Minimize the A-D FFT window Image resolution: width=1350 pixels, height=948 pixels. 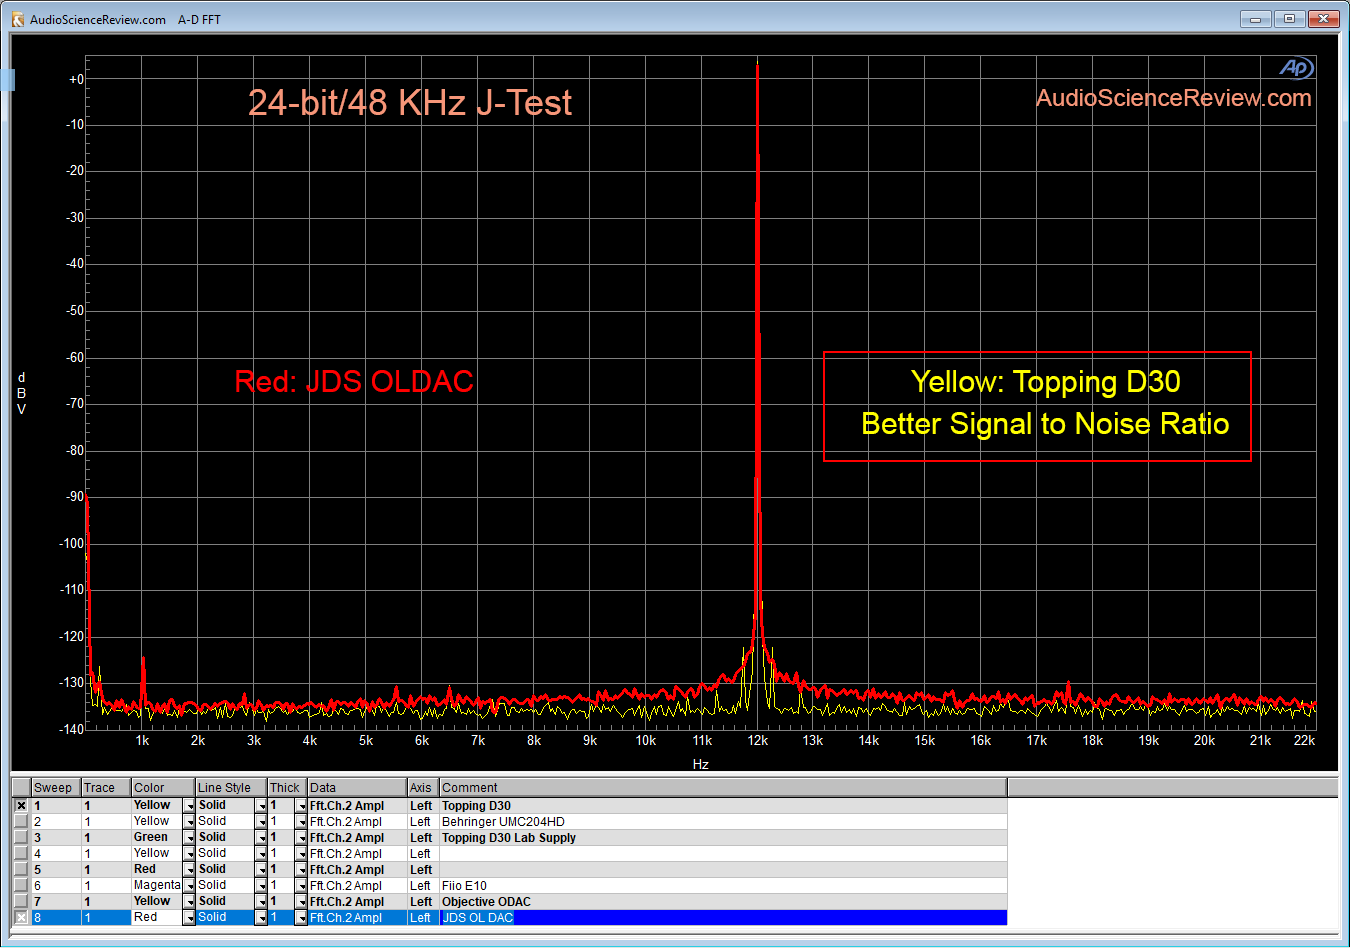(1256, 18)
